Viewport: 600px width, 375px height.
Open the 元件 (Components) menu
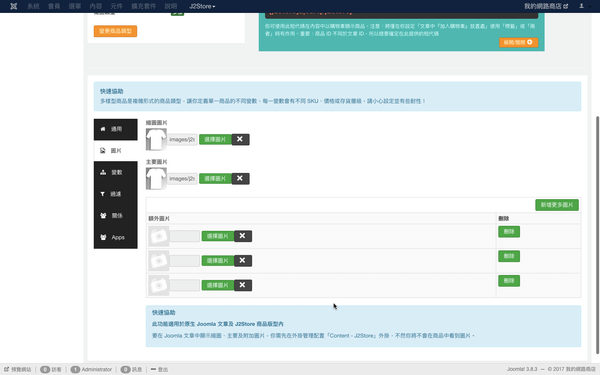[x=116, y=6]
